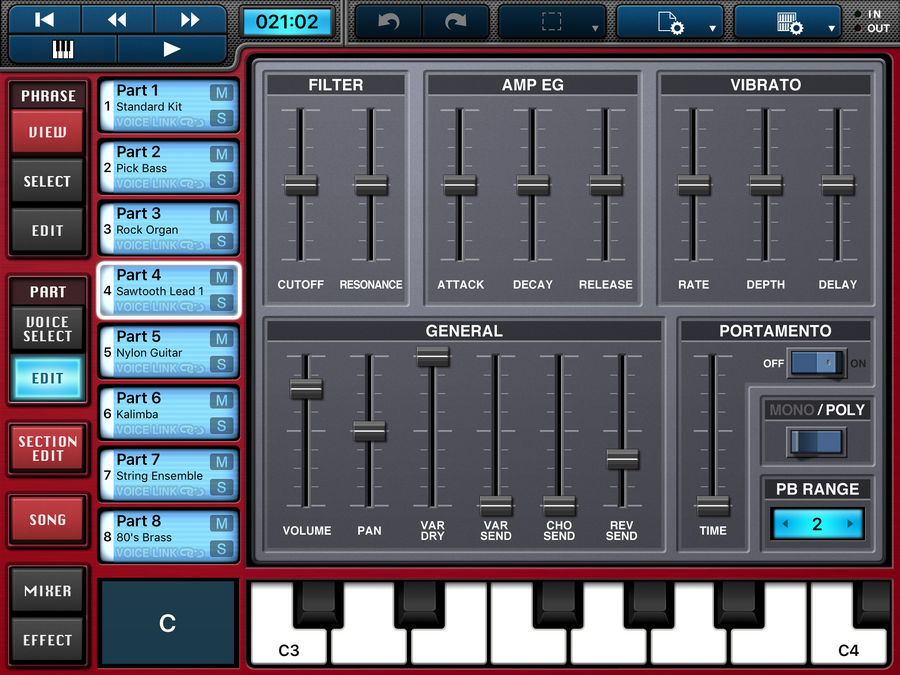Switch to the Song screen

pos(48,520)
